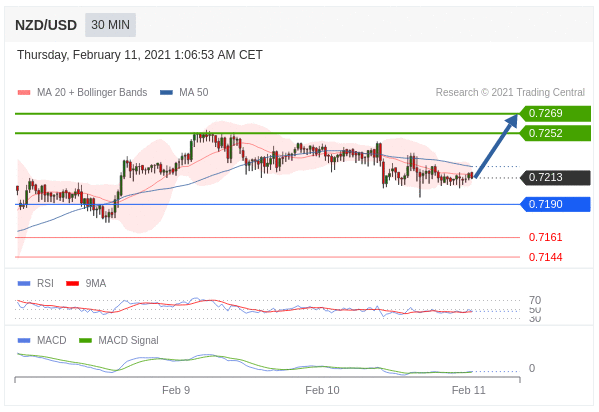Click the 0.7144 red support value

pyautogui.click(x=545, y=257)
